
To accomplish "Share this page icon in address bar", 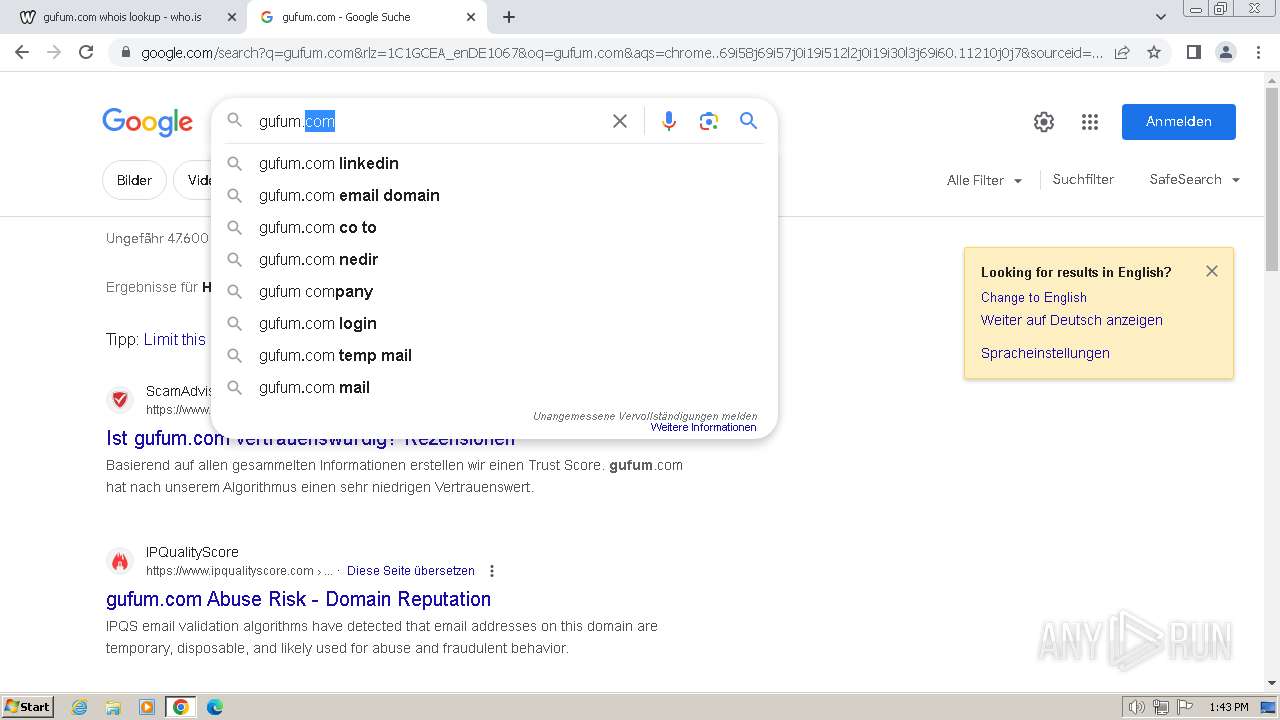I will 1122,52.
